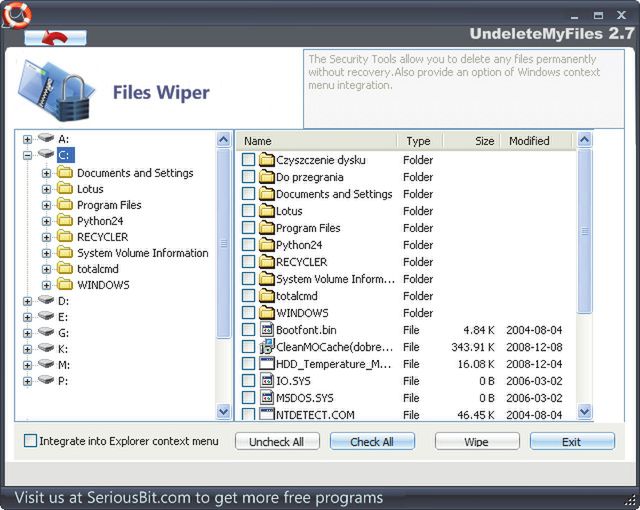The width and height of the screenshot is (640, 510).
Task: Collapse the C: drive node
Action: pyautogui.click(x=27, y=155)
